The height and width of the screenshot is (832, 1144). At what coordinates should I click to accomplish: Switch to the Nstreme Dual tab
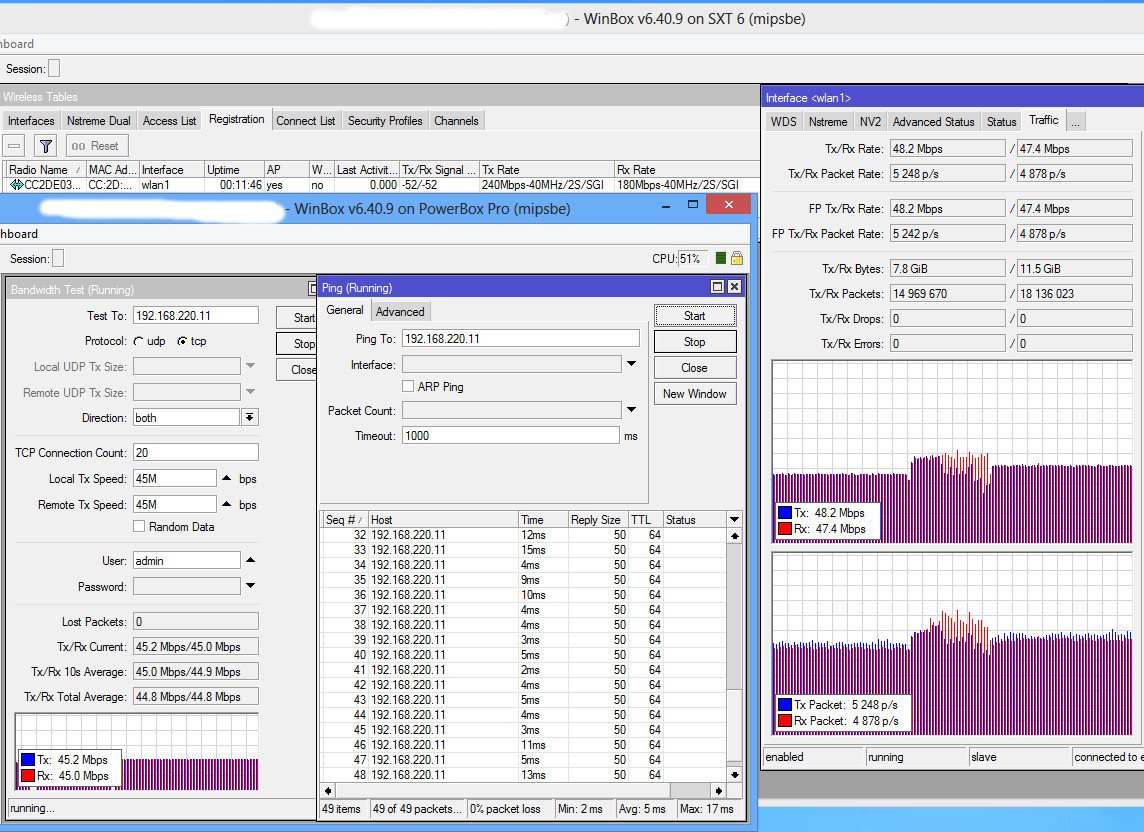[98, 120]
